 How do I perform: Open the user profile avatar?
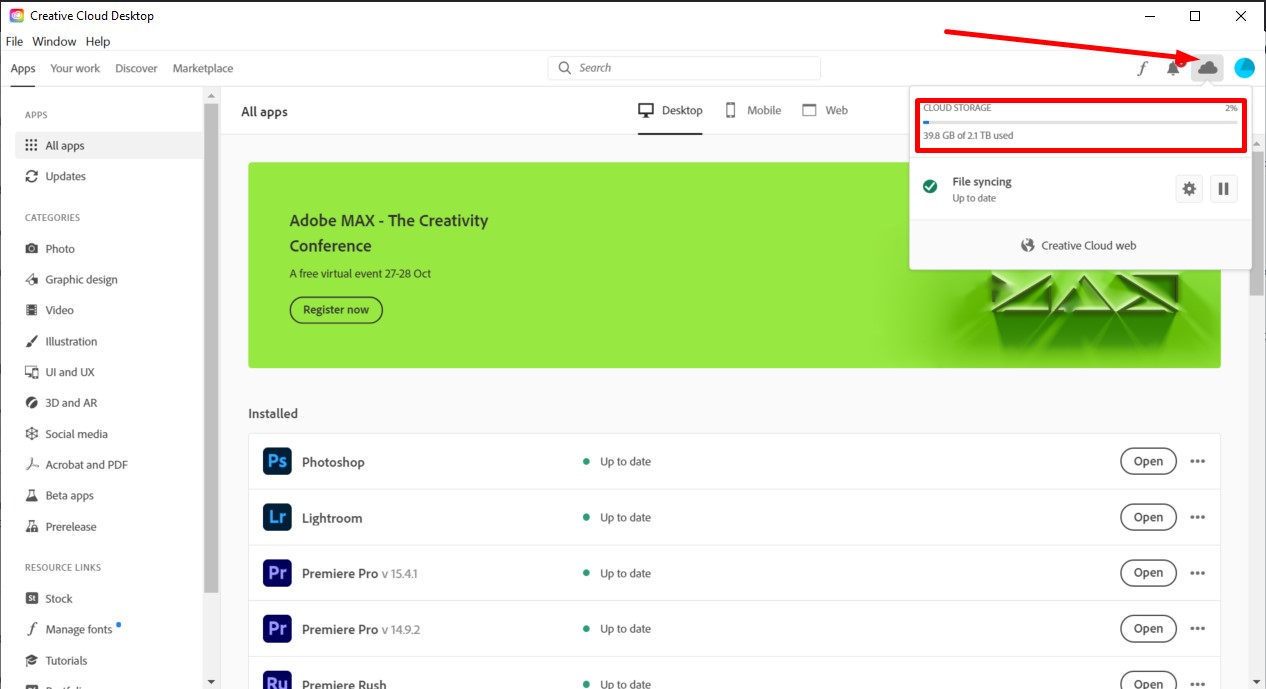tap(1244, 68)
